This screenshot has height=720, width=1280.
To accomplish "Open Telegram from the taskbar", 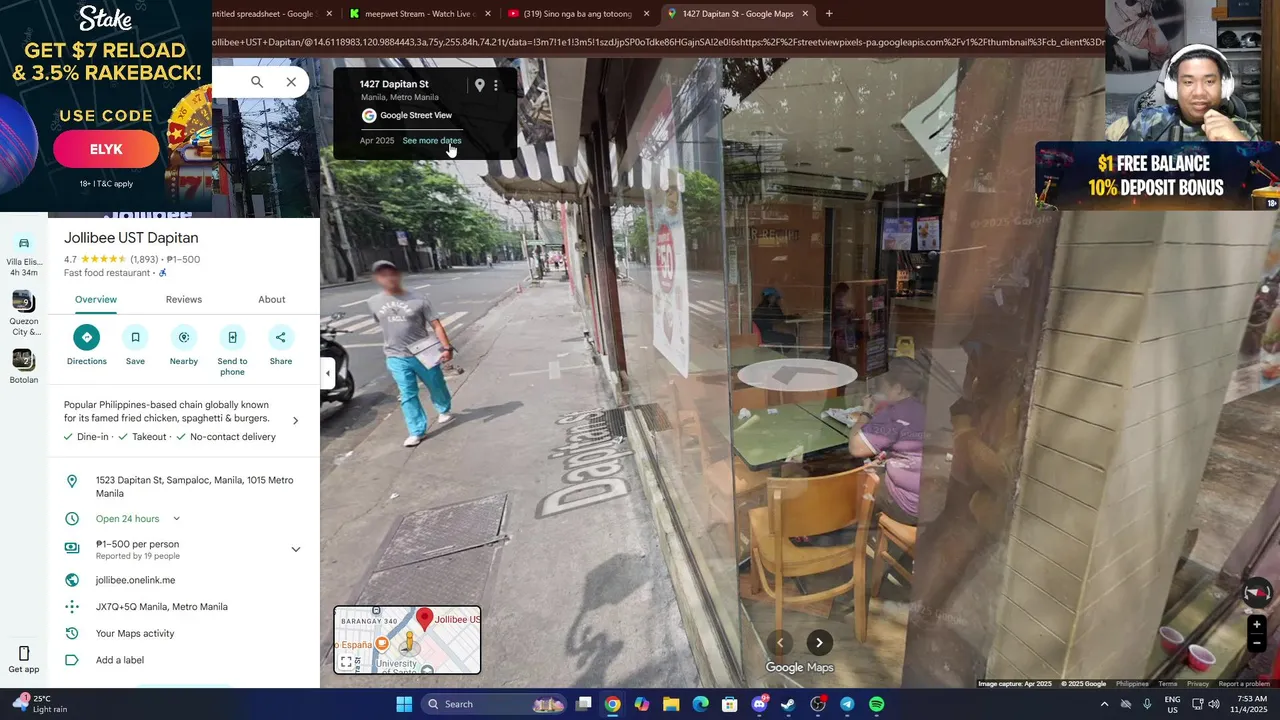I will (x=848, y=704).
